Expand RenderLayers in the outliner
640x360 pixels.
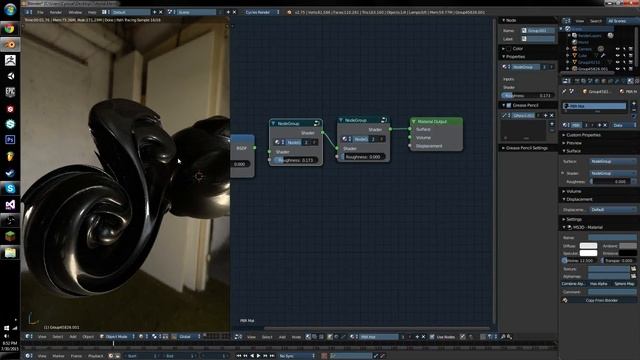pyautogui.click(x=569, y=36)
